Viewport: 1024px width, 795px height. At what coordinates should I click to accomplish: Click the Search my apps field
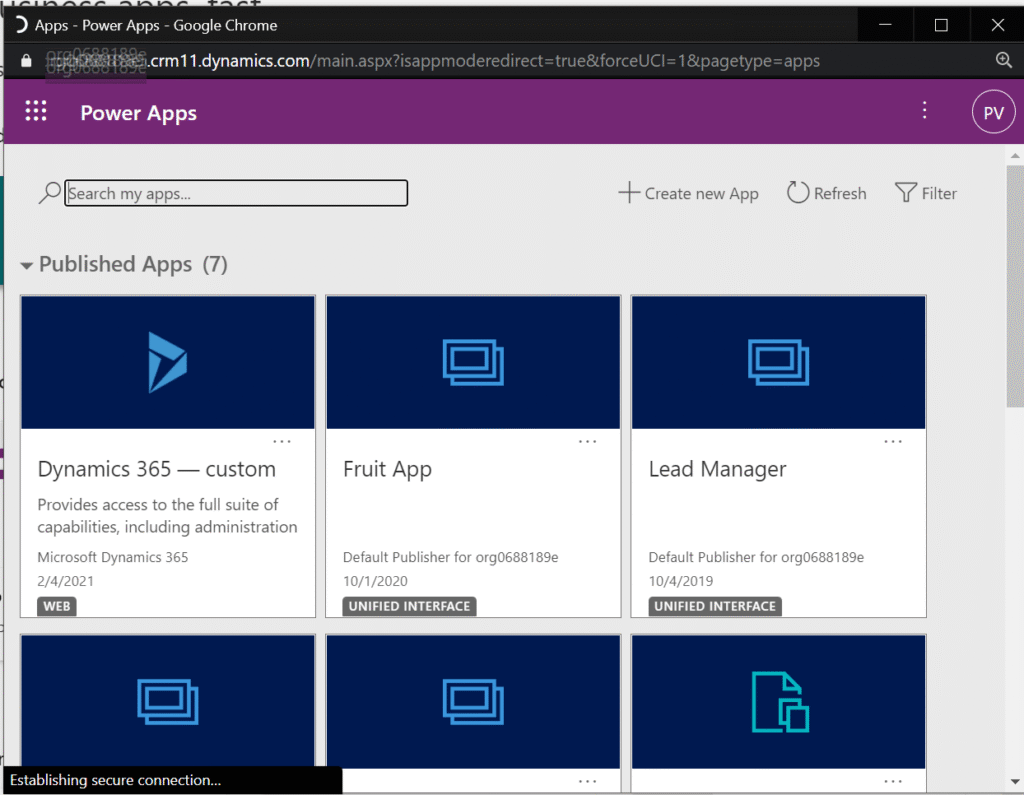point(236,193)
